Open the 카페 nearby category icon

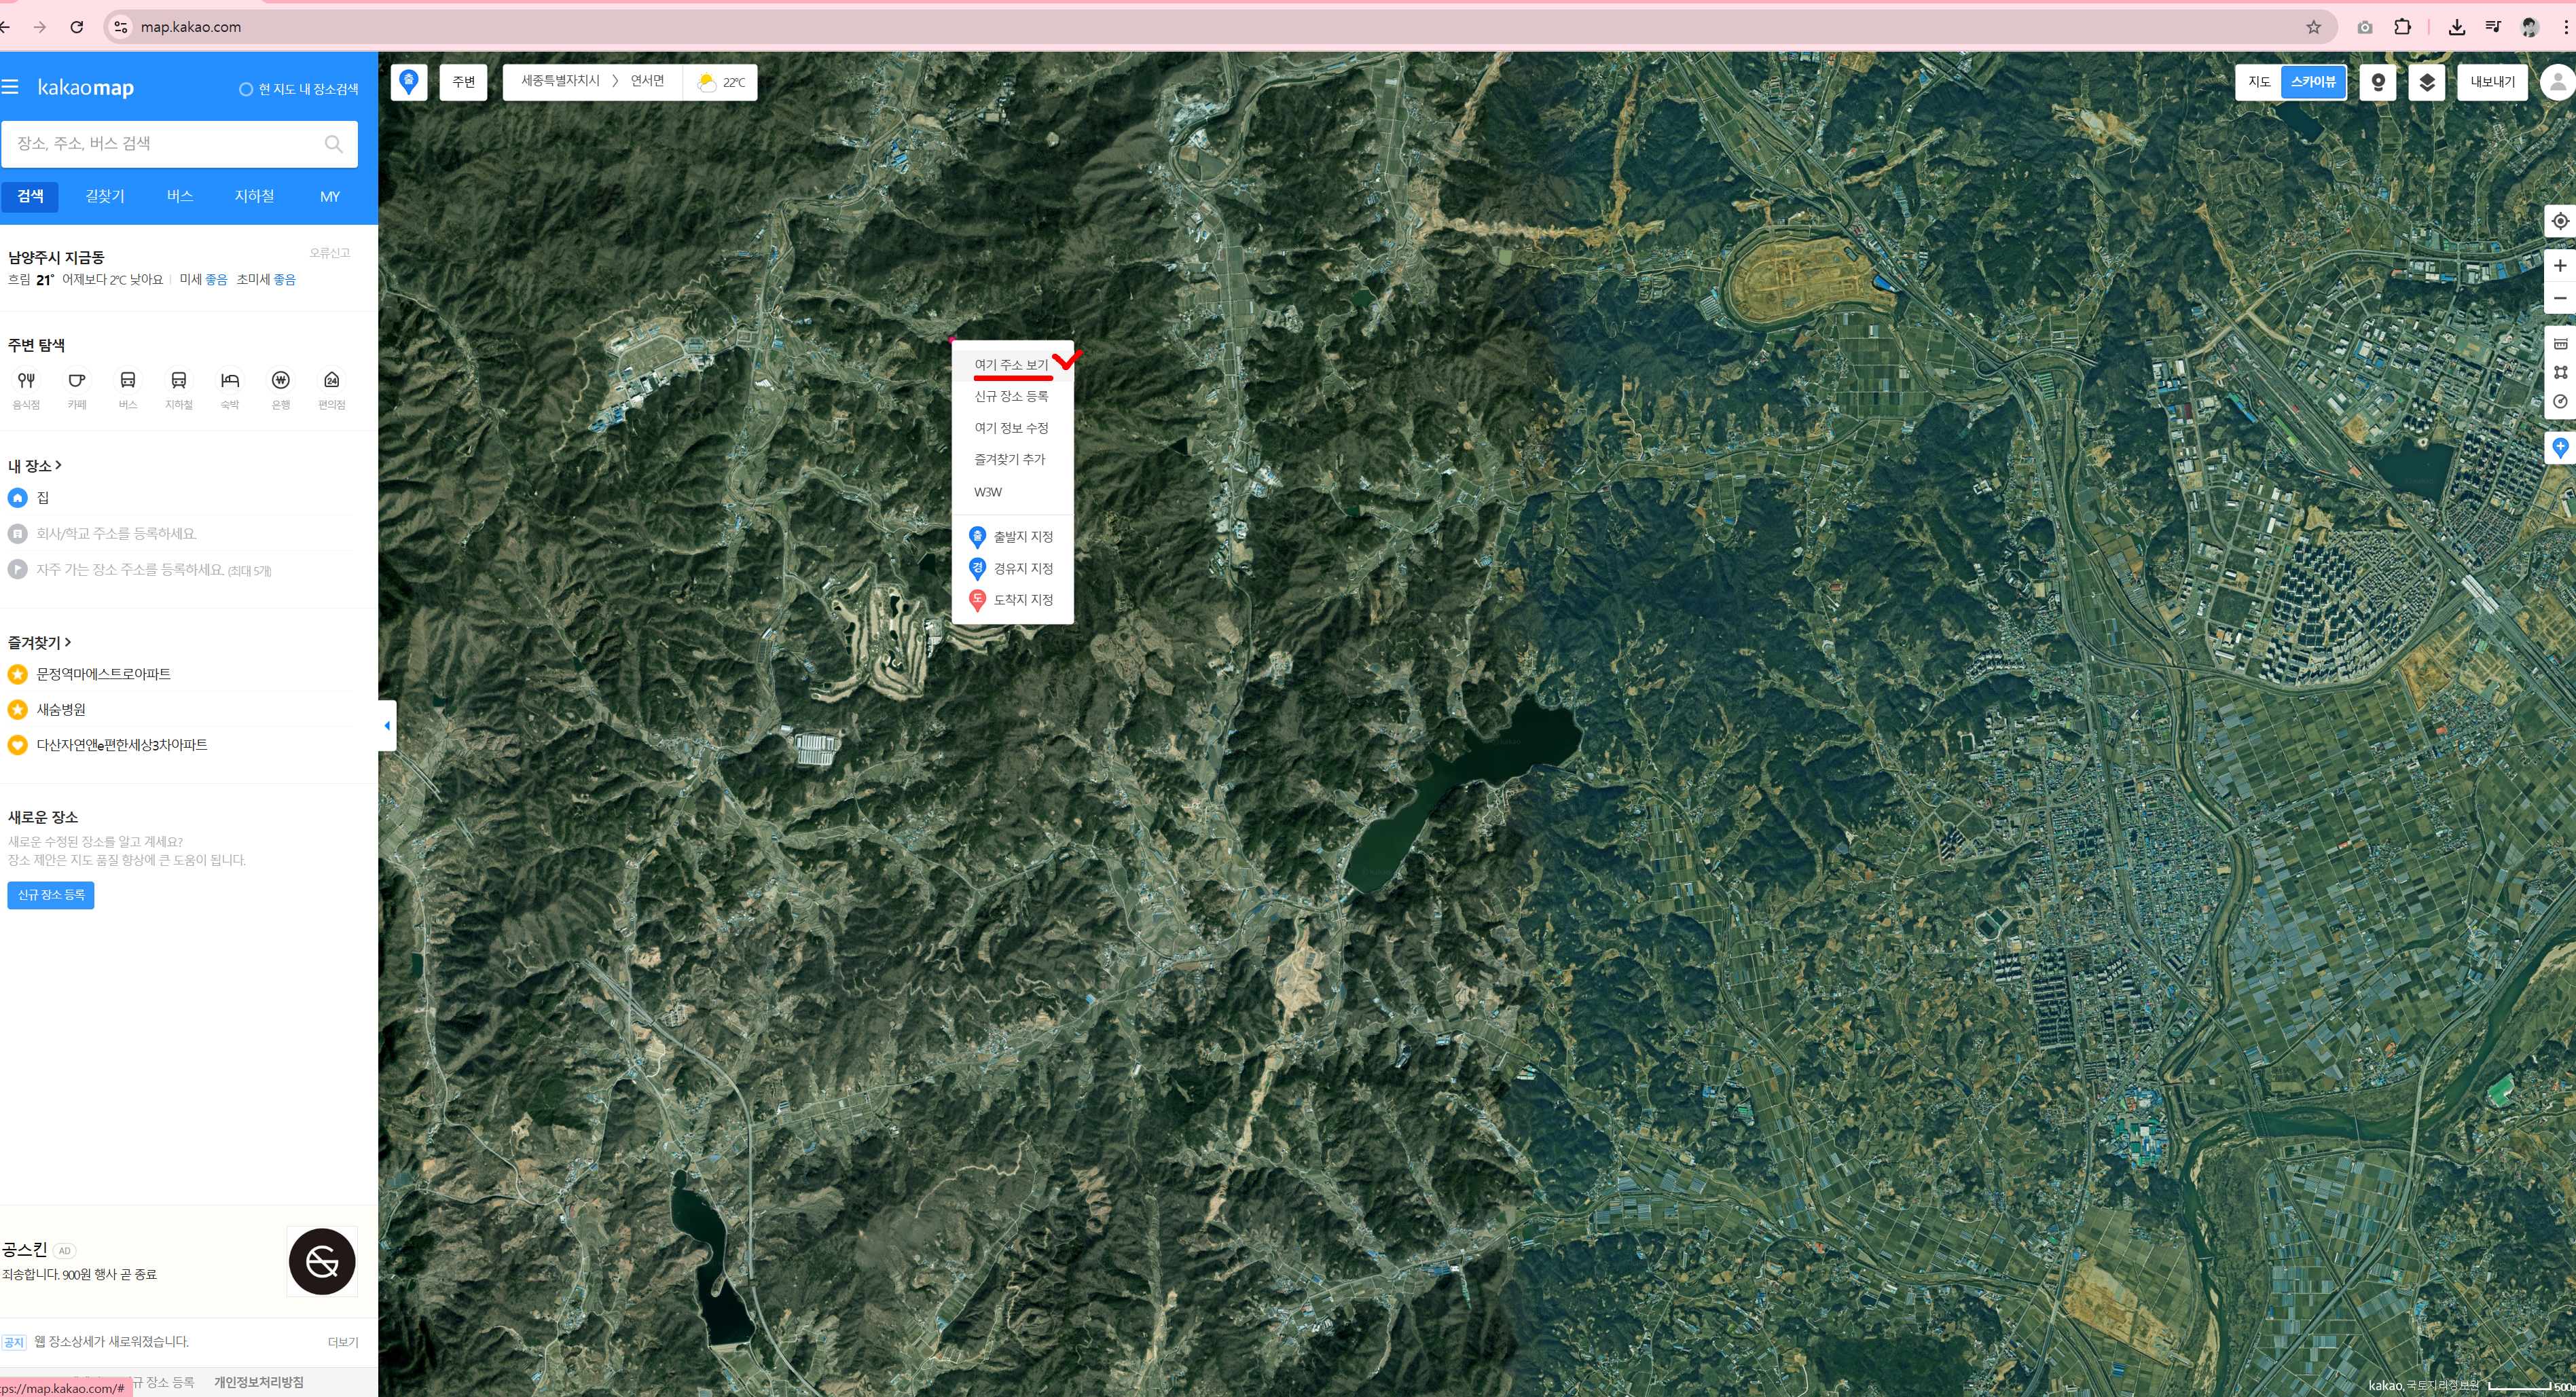click(x=77, y=381)
